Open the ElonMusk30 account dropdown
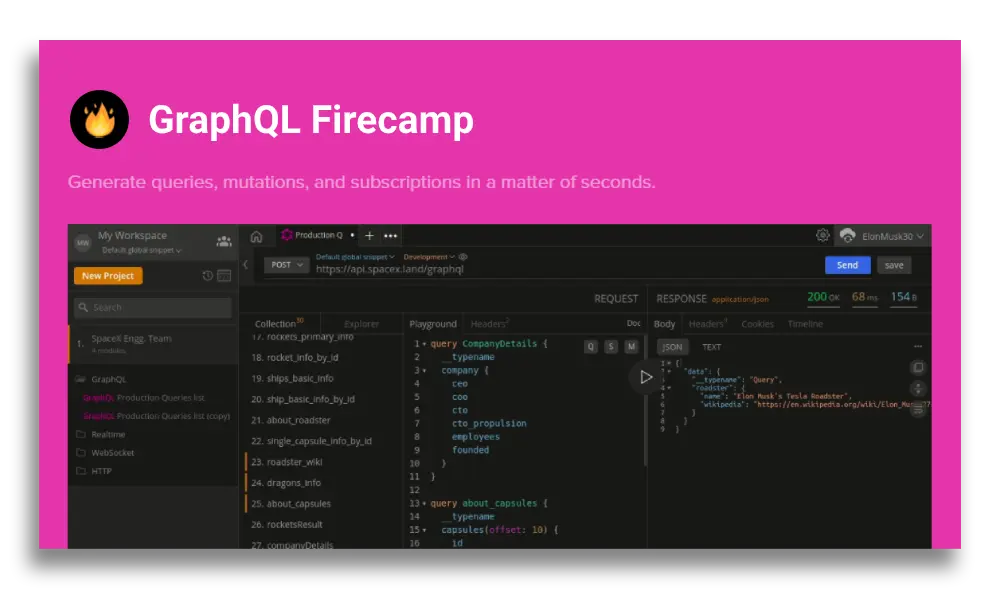 coord(893,237)
